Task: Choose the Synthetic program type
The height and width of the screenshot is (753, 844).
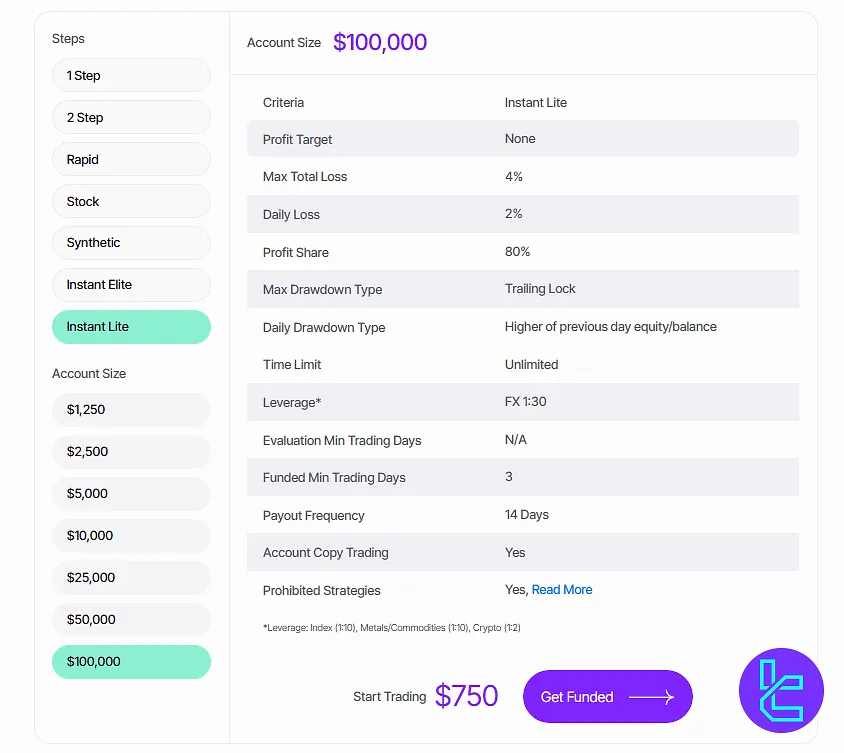Action: point(131,243)
